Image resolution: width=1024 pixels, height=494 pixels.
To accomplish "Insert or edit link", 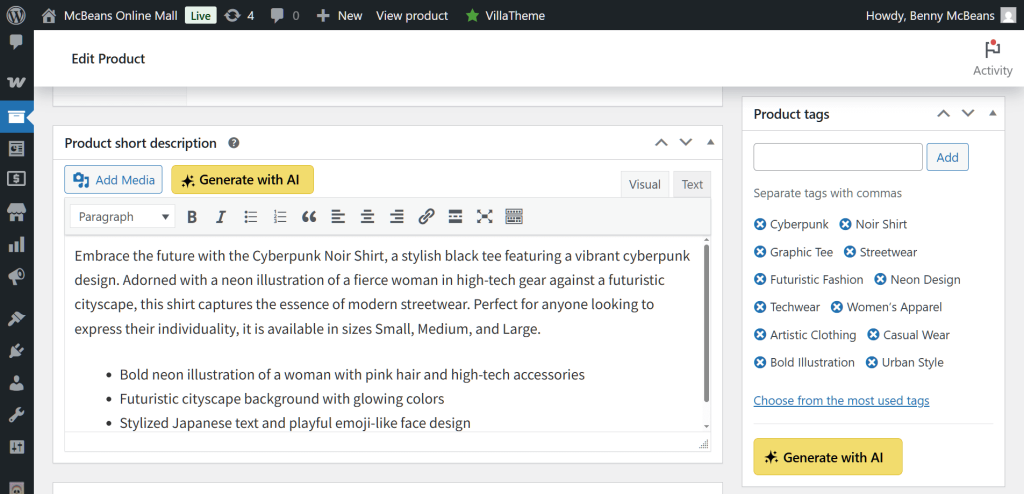I will click(426, 217).
